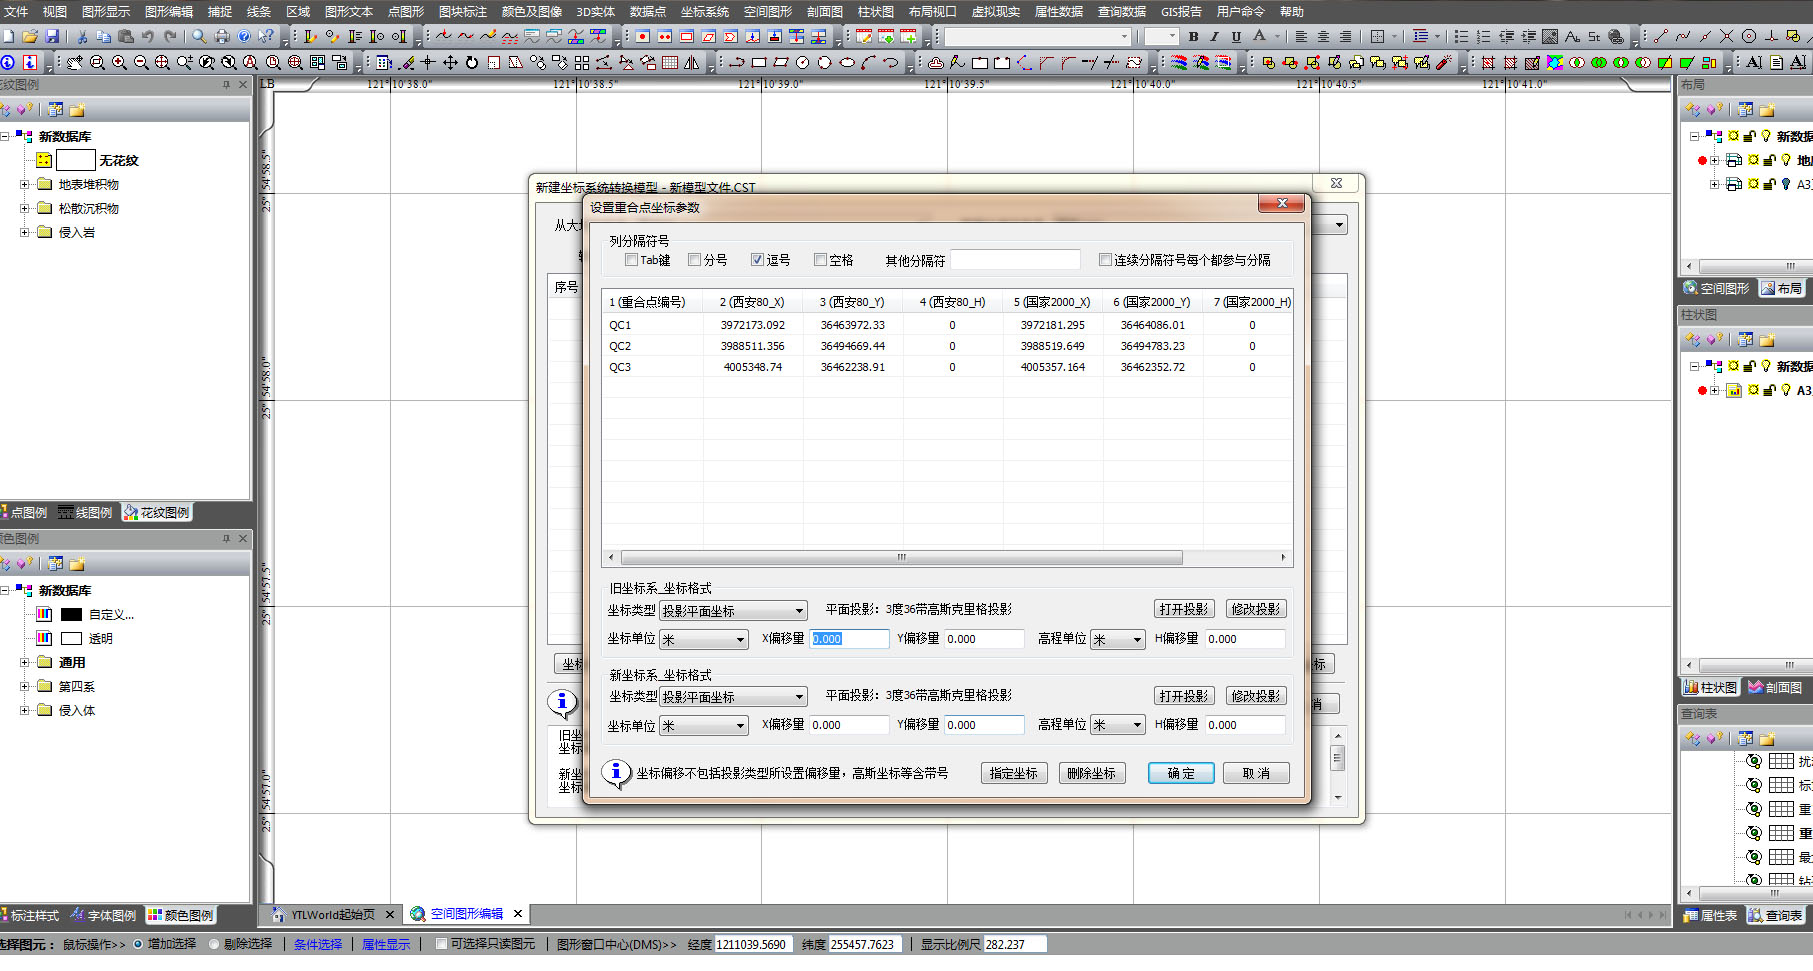The width and height of the screenshot is (1813, 971).
Task: Enable the 分号 separator checkbox
Action: [694, 260]
